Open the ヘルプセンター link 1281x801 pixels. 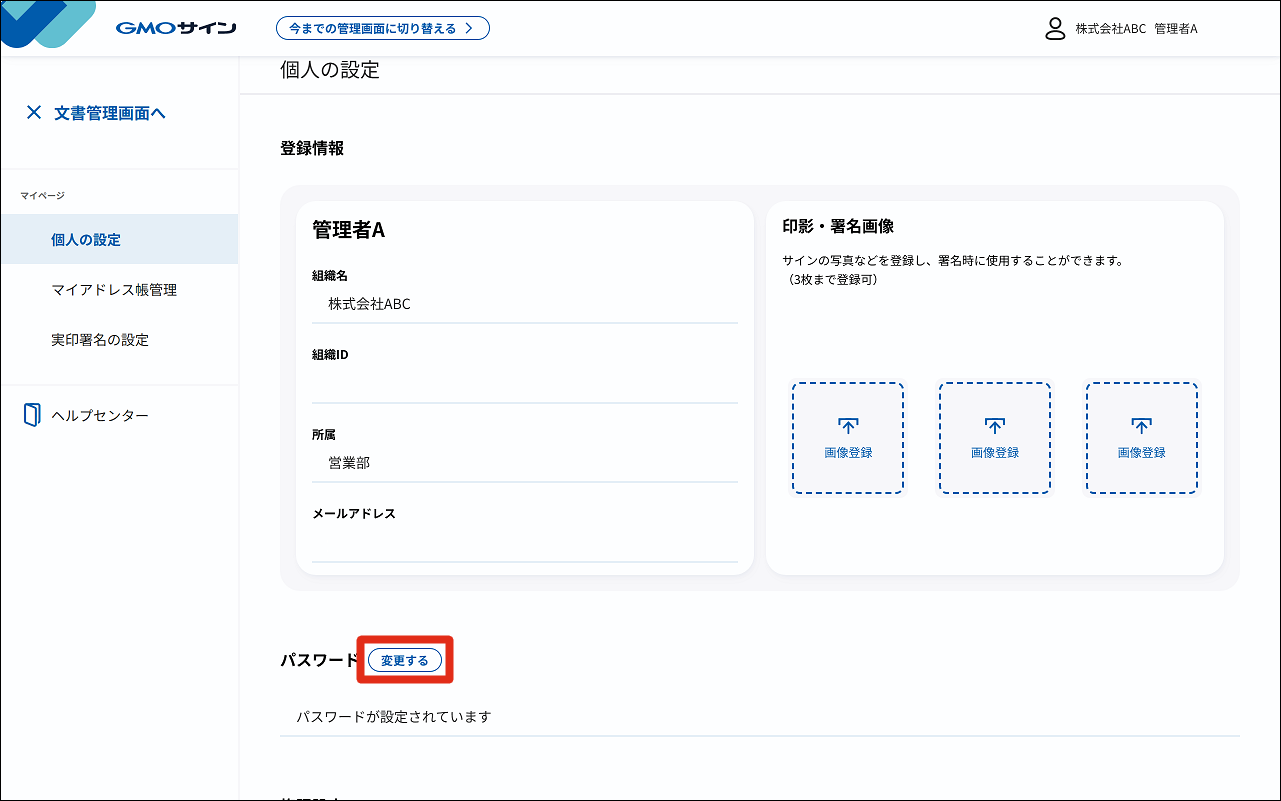tap(100, 415)
